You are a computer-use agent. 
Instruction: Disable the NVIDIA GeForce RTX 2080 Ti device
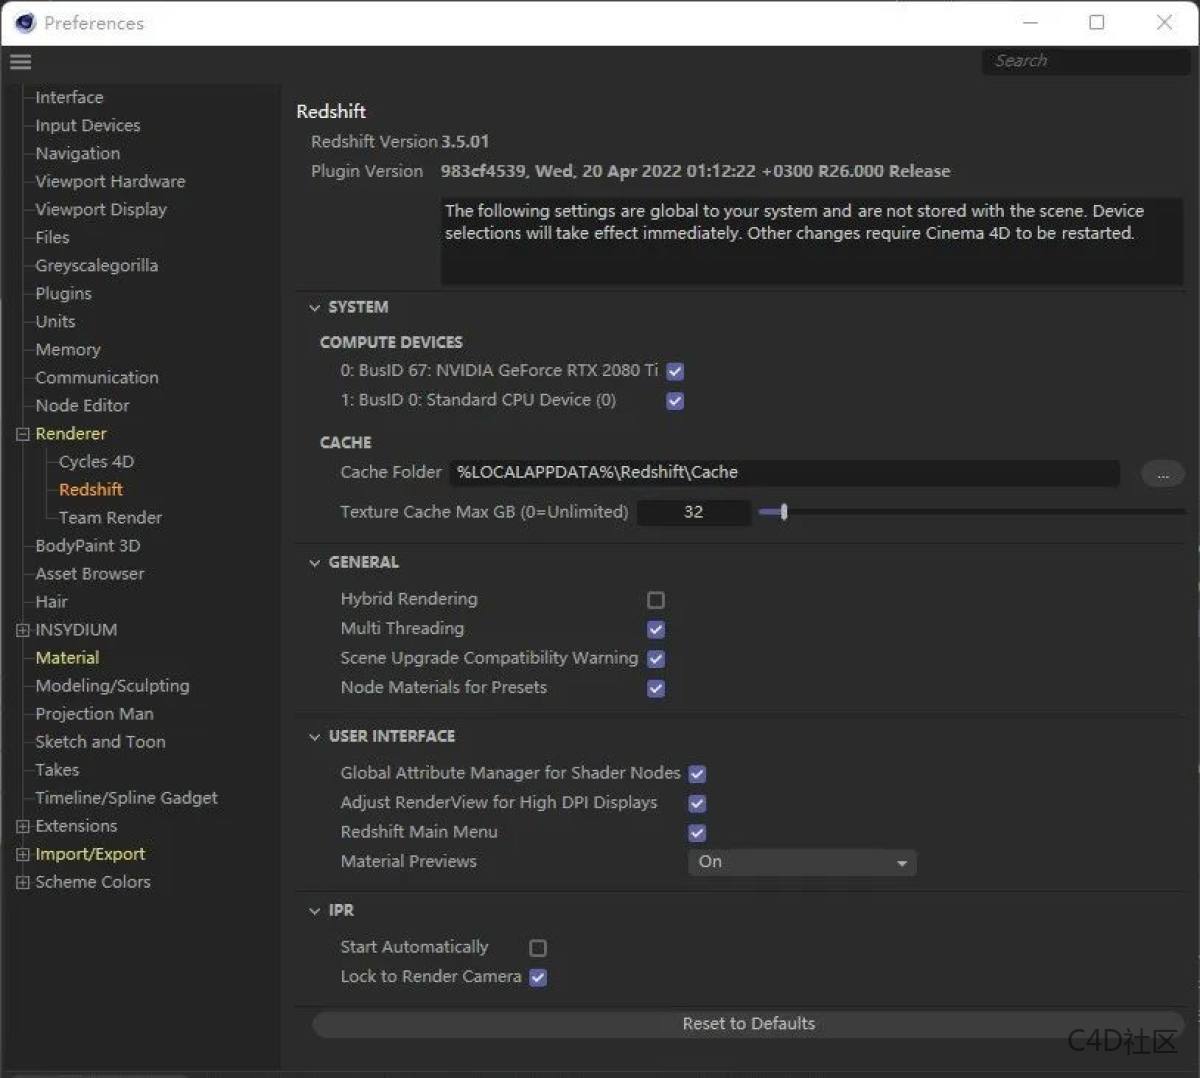click(675, 371)
